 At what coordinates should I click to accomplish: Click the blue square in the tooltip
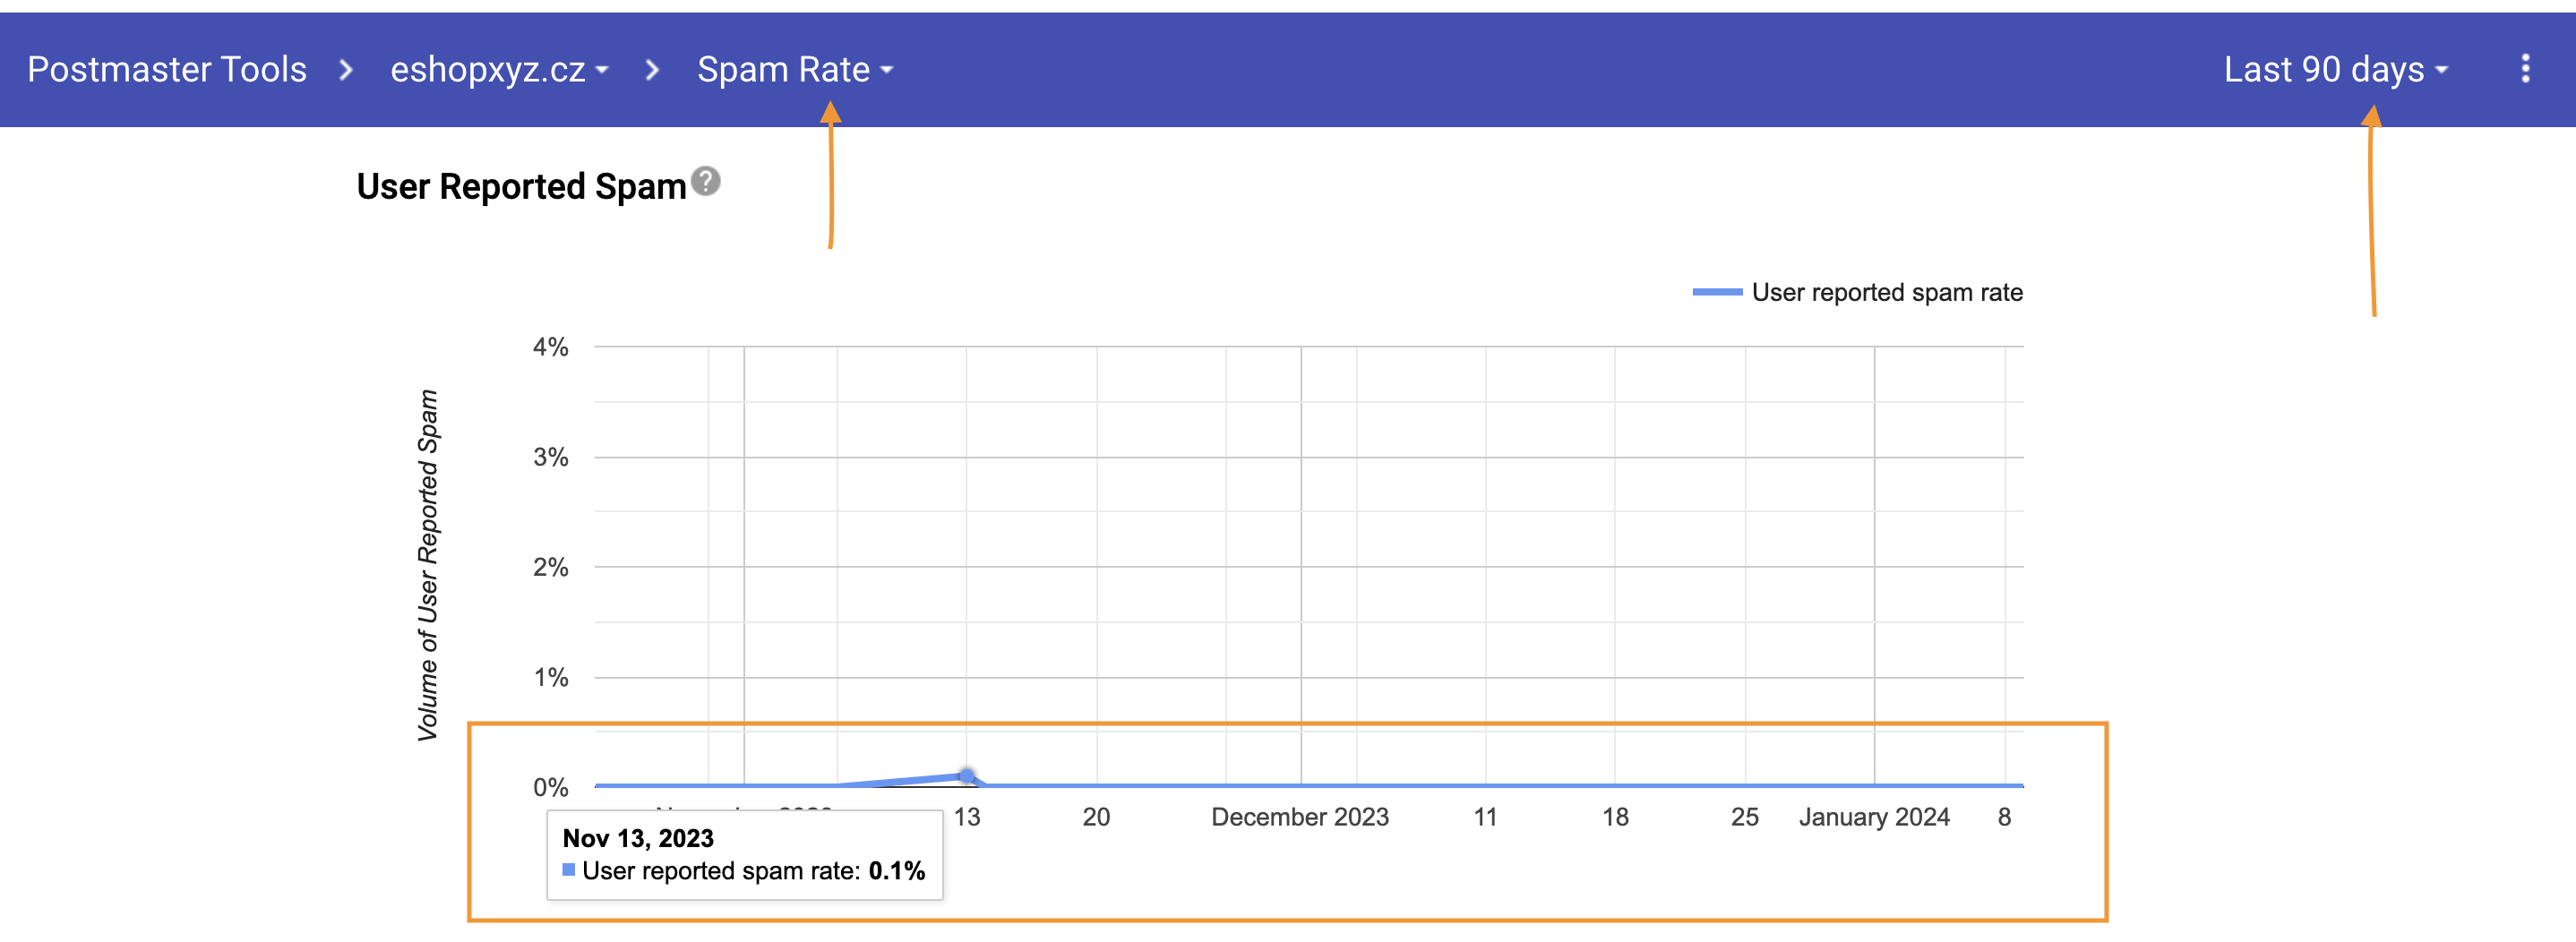pos(568,870)
